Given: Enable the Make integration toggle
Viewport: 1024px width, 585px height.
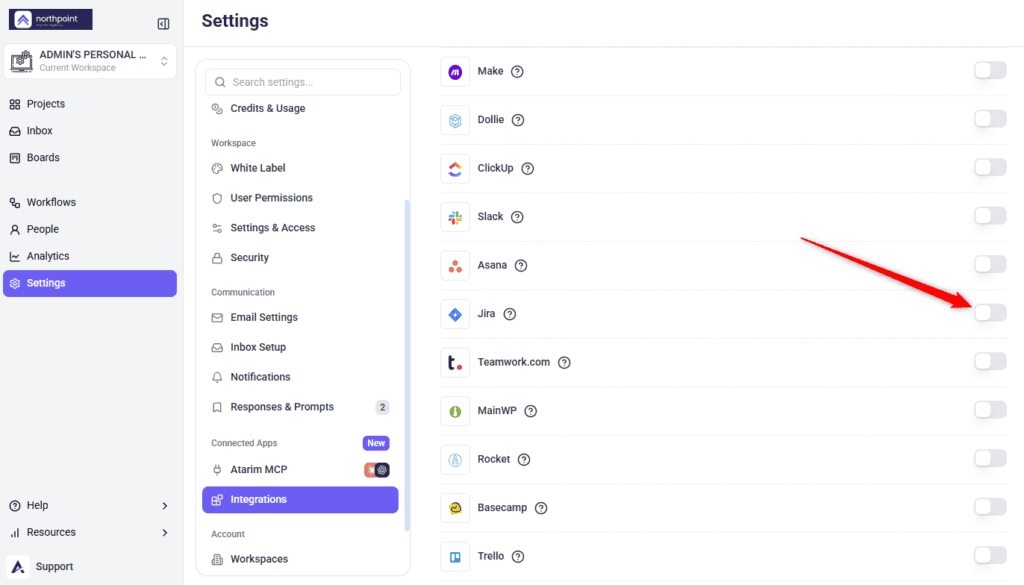Looking at the screenshot, I should click(990, 70).
